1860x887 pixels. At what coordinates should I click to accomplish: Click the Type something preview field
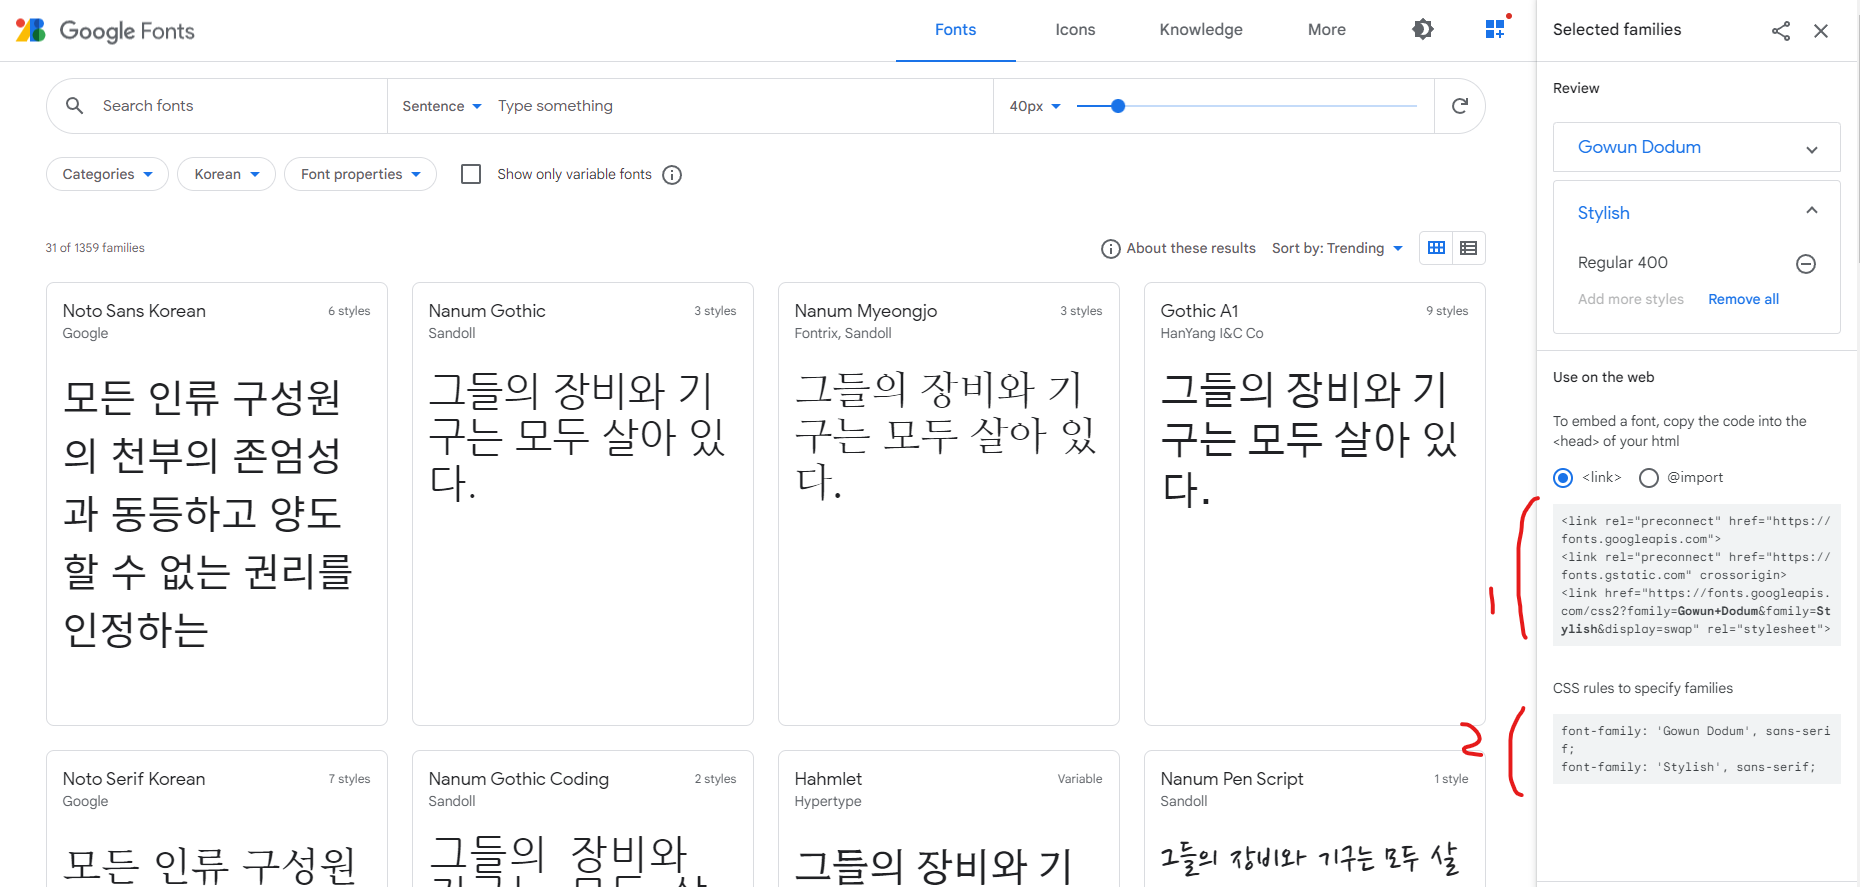(x=740, y=106)
